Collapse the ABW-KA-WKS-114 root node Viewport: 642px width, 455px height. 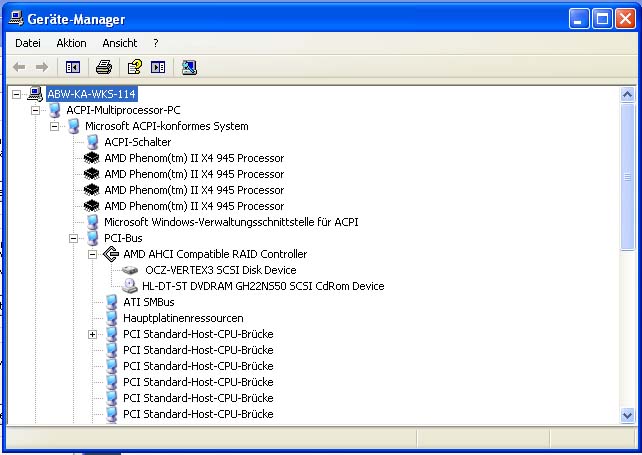point(16,95)
